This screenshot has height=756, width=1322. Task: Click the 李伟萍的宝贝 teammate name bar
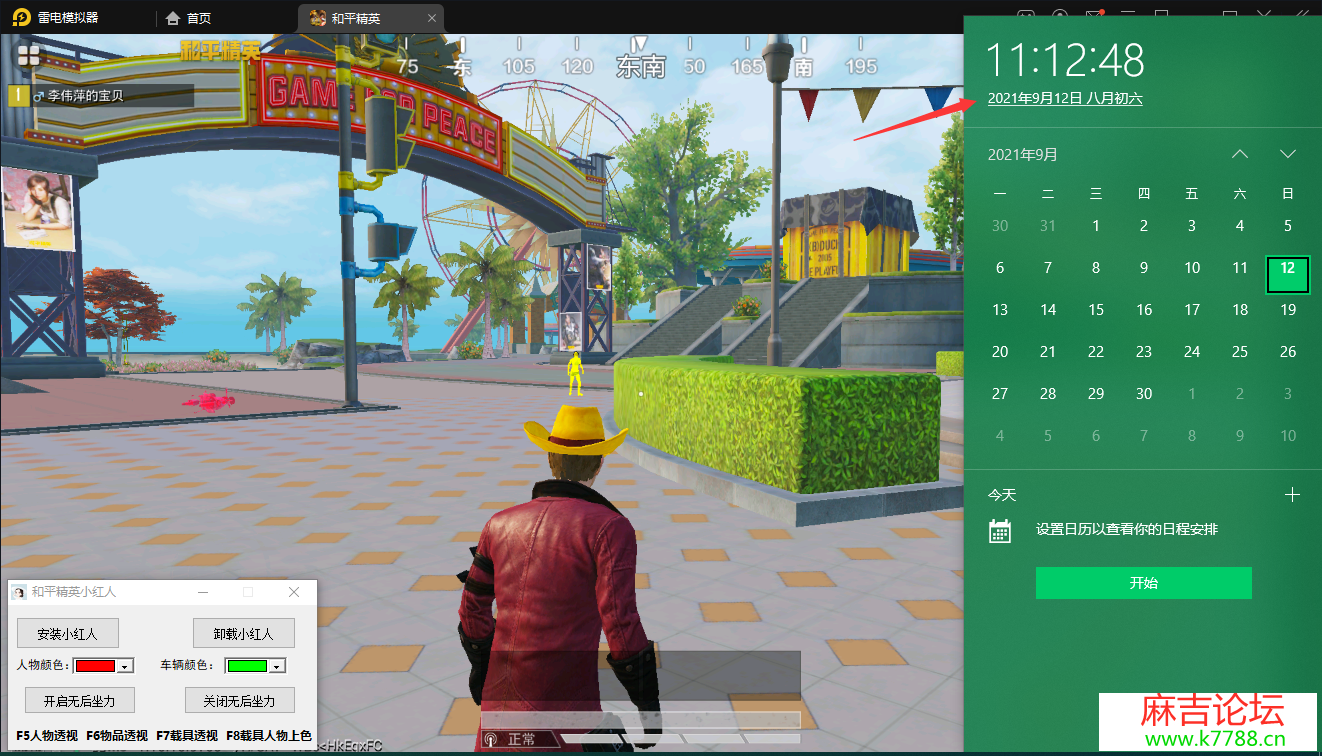[101, 96]
